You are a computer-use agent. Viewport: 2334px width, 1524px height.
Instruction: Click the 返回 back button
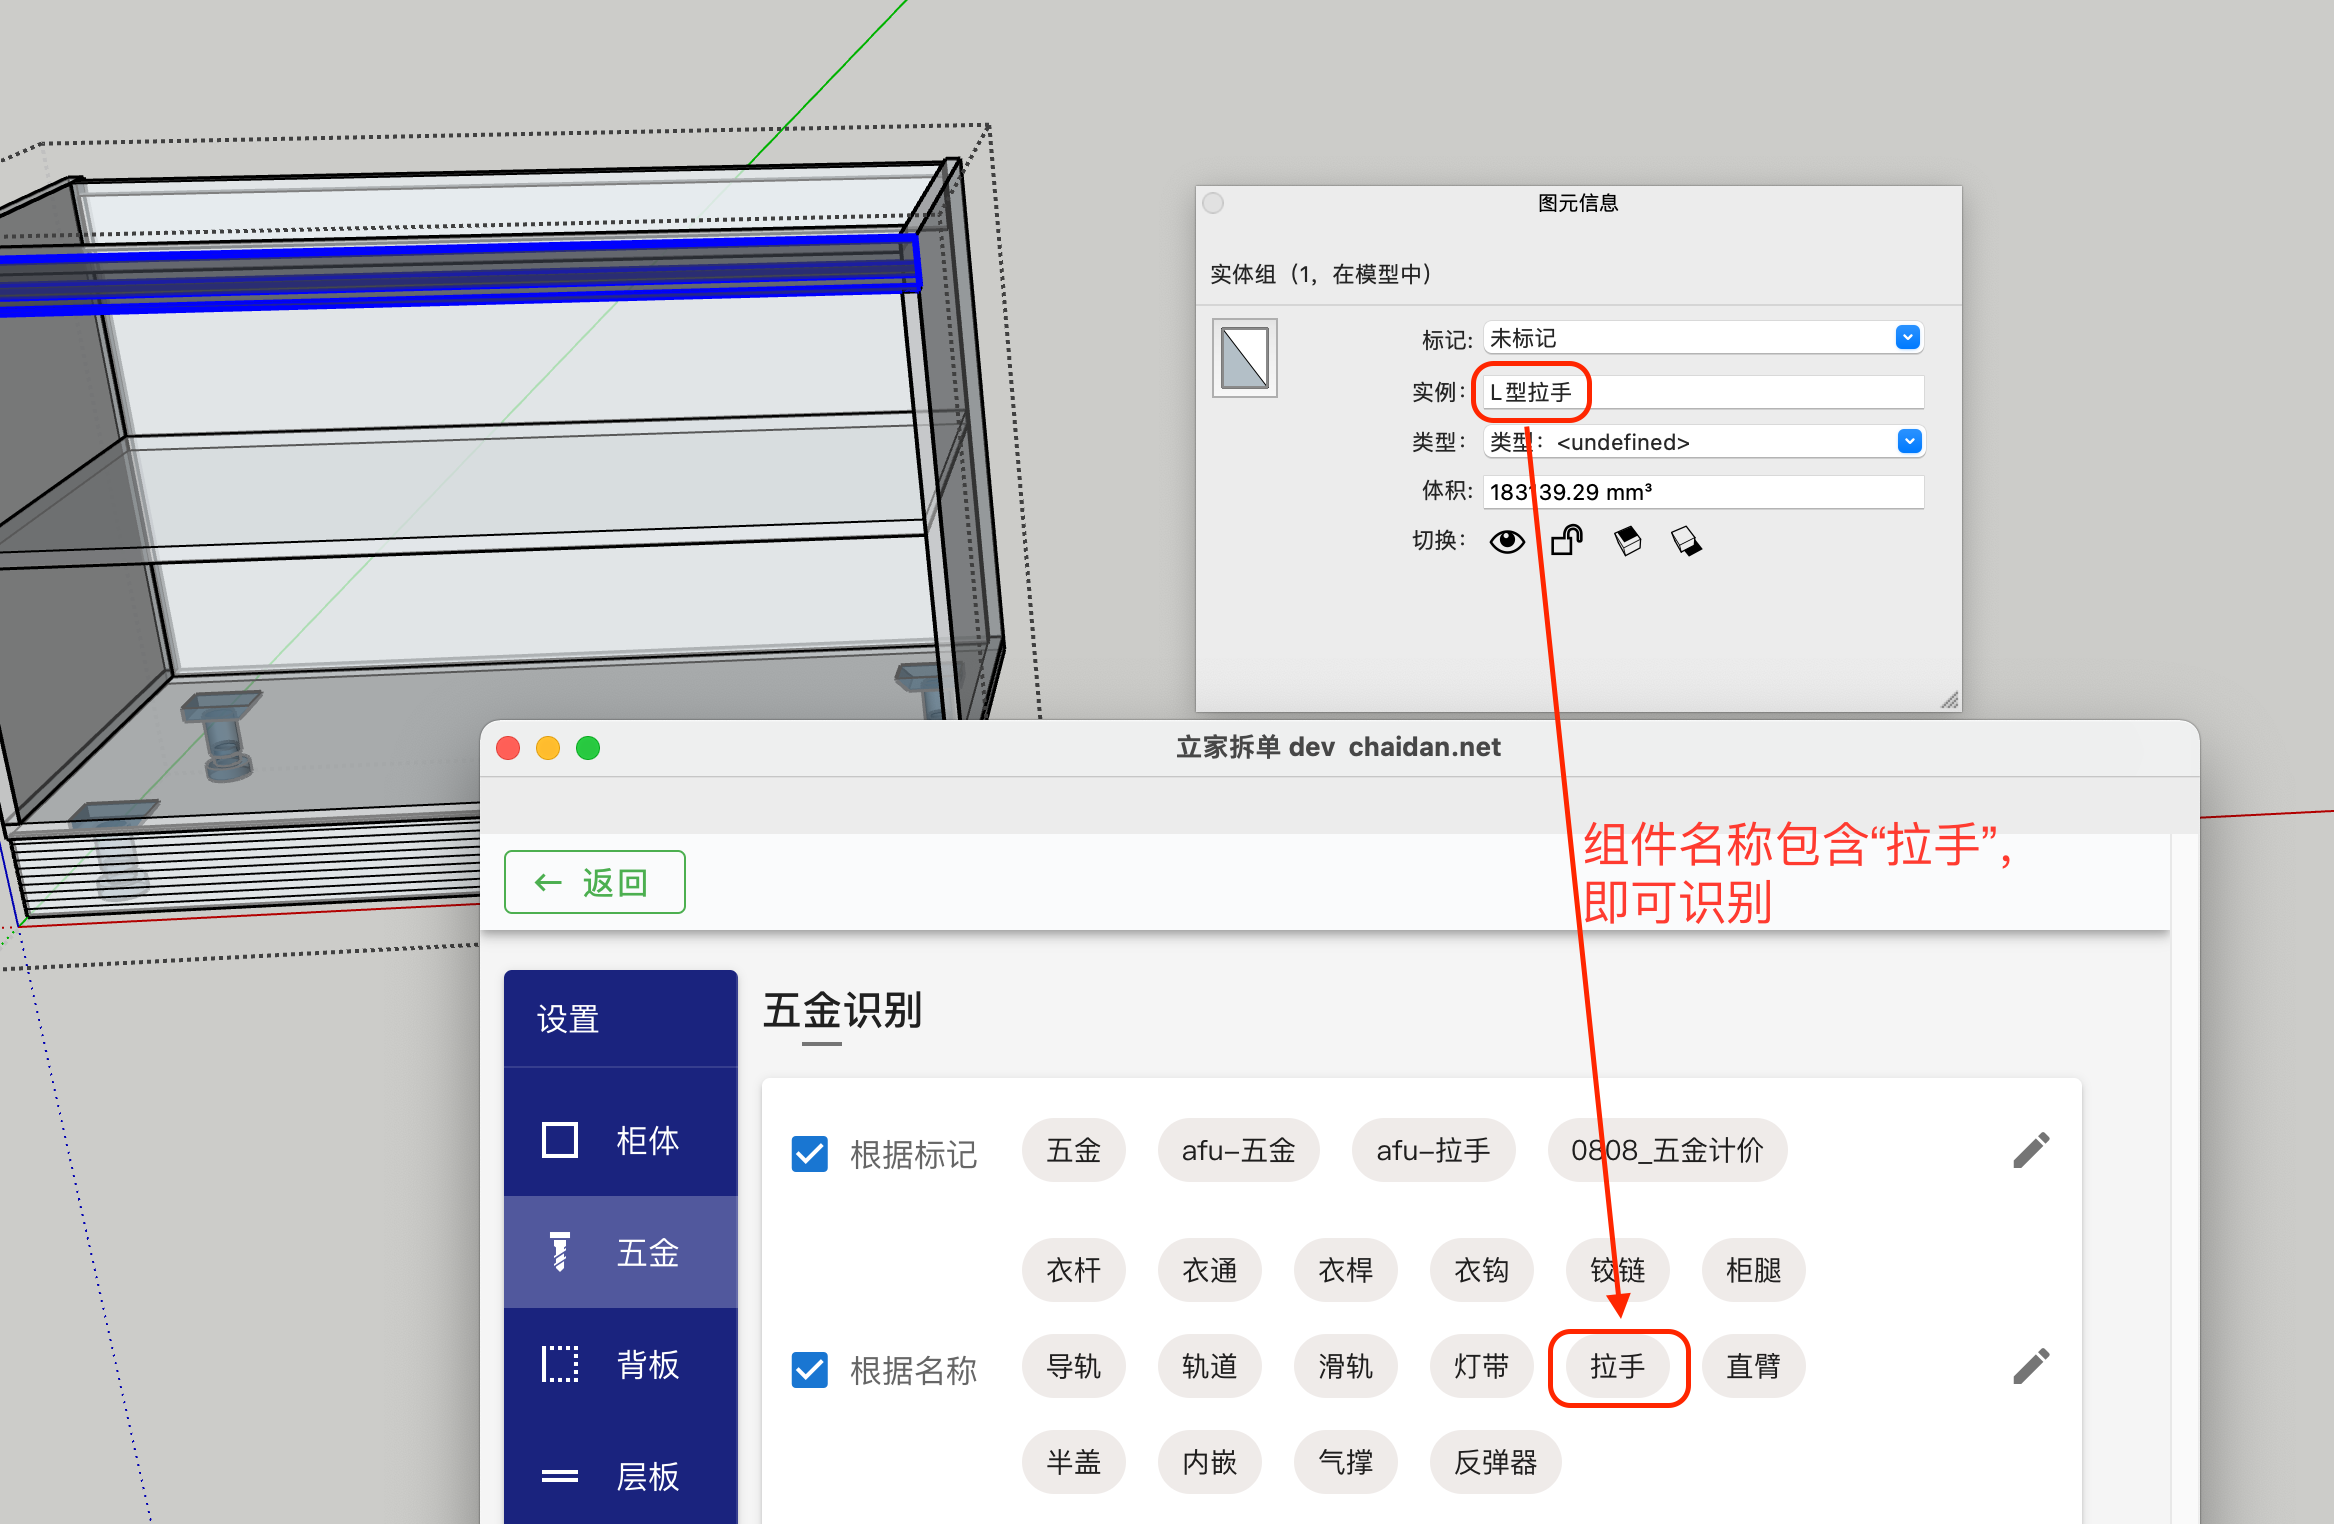(x=594, y=882)
